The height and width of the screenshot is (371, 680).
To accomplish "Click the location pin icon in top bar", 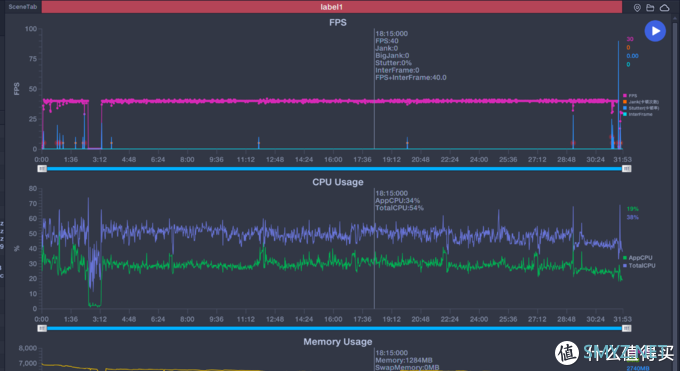I will point(637,7).
